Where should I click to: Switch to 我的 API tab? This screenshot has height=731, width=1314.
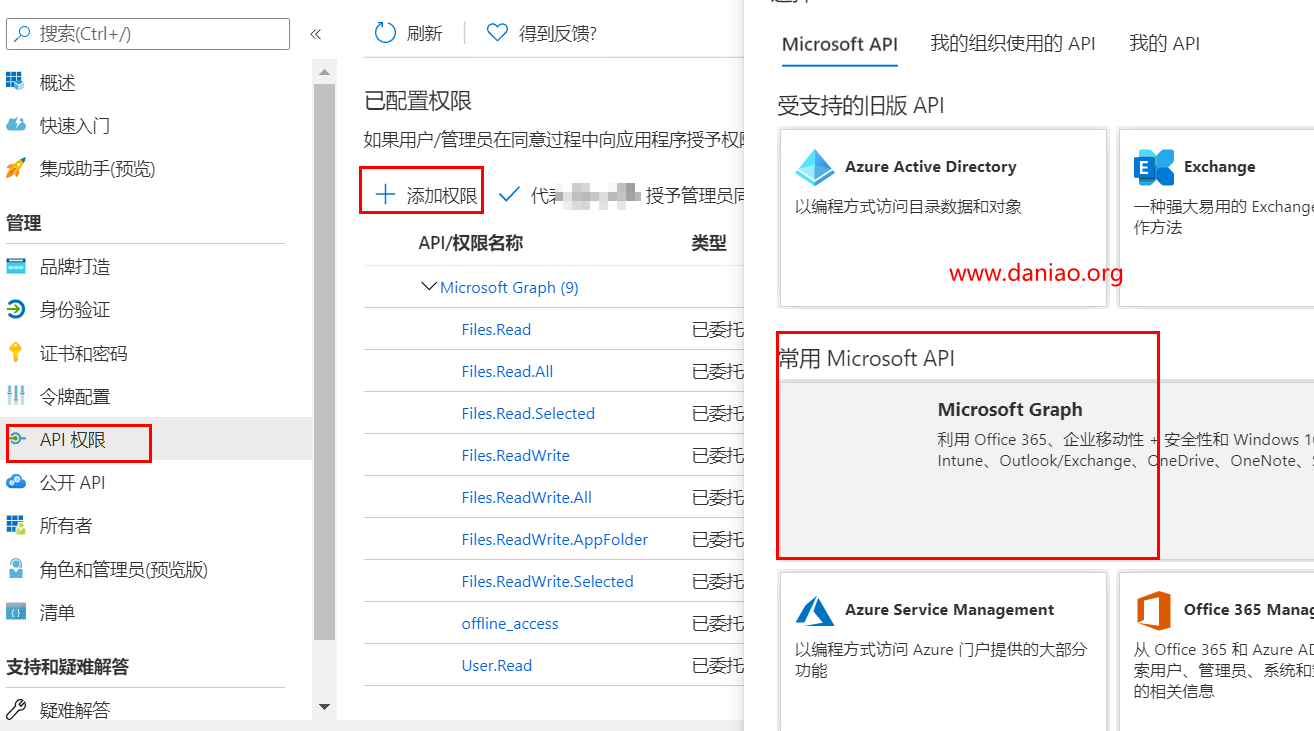coord(1164,43)
